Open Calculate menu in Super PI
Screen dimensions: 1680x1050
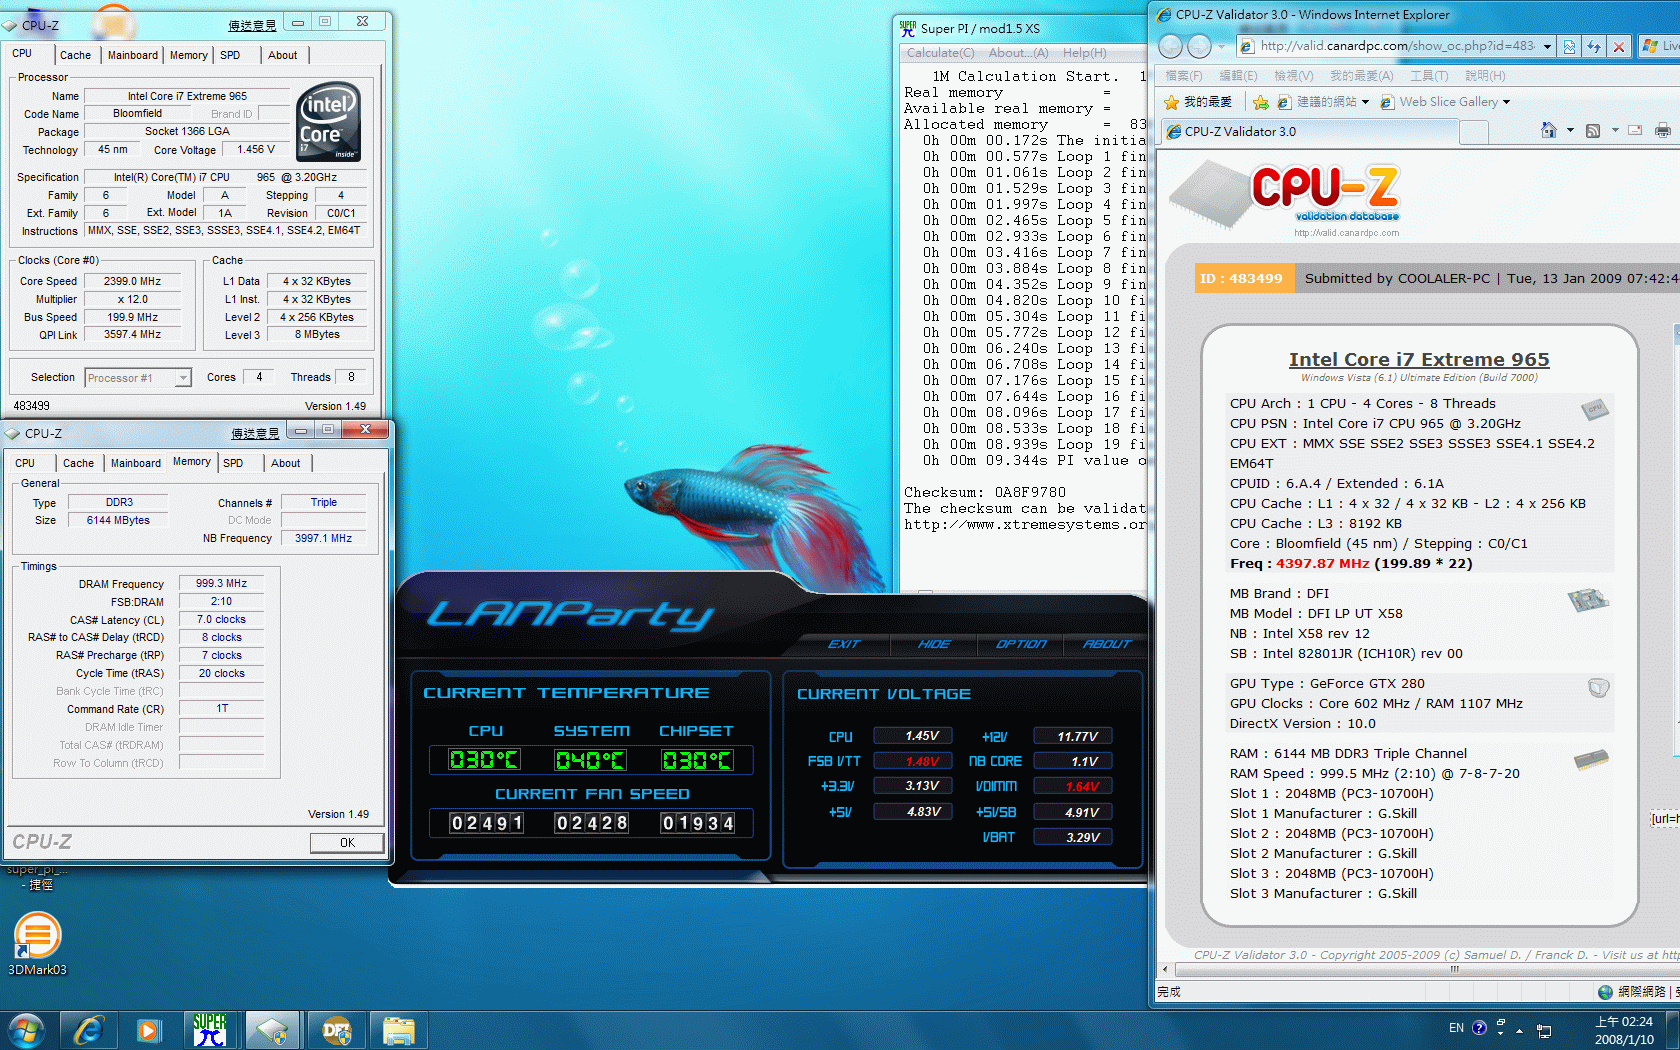pyautogui.click(x=940, y=53)
